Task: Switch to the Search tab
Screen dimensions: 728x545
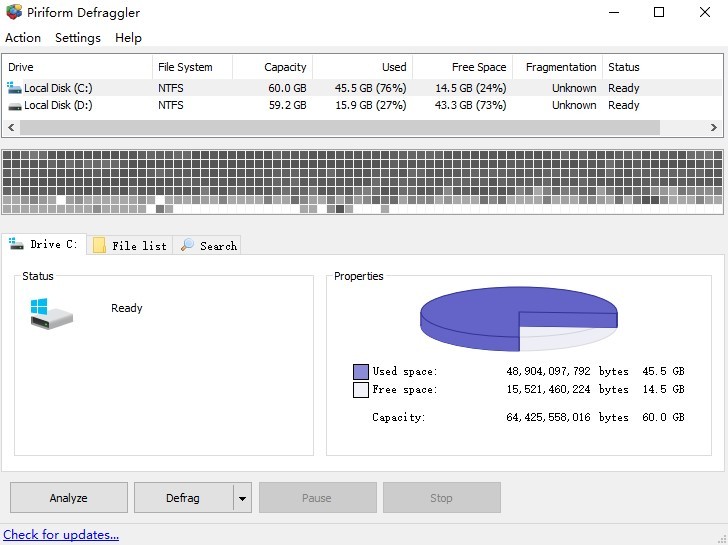Action: coord(207,245)
